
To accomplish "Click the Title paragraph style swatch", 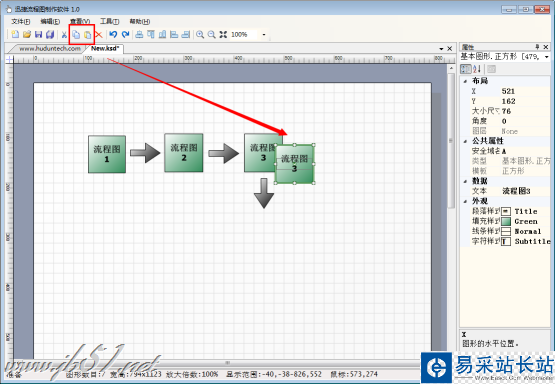I will (x=506, y=211).
